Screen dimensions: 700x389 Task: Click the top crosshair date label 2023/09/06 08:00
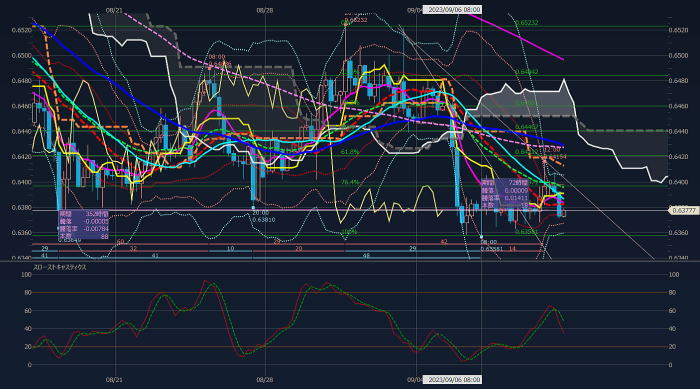tap(452, 9)
